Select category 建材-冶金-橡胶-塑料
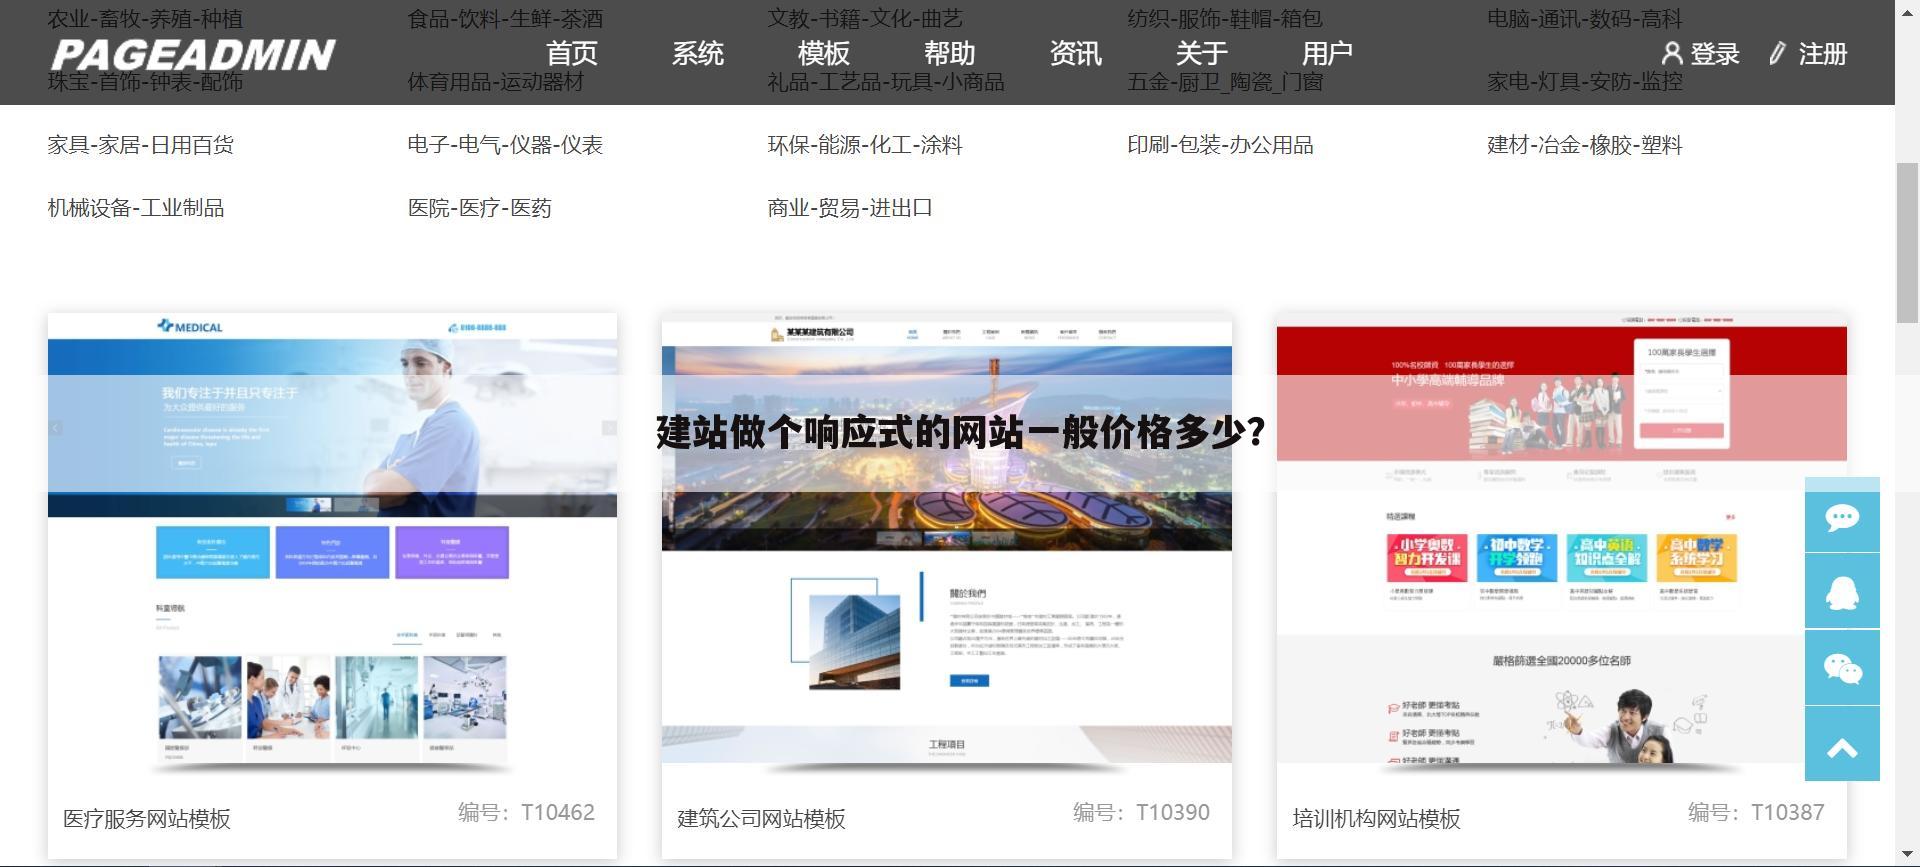Viewport: 1920px width, 867px height. 1585,145
